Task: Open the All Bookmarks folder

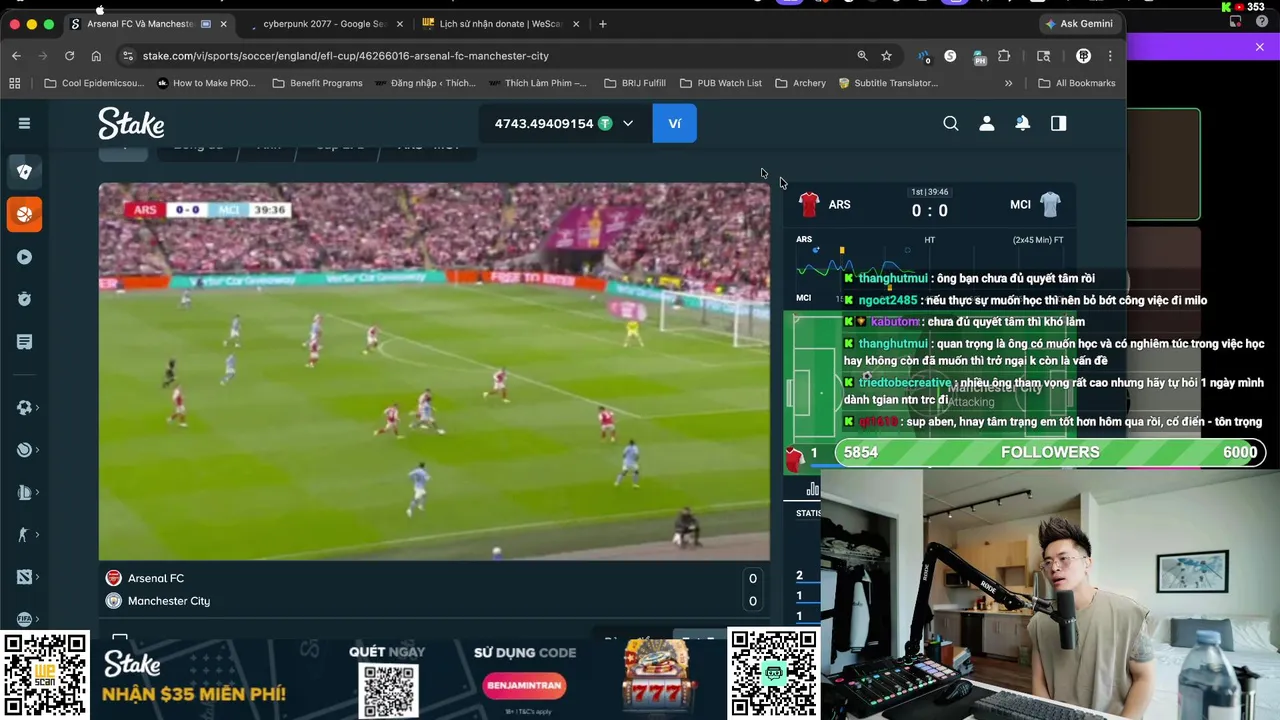Action: 1077,83
